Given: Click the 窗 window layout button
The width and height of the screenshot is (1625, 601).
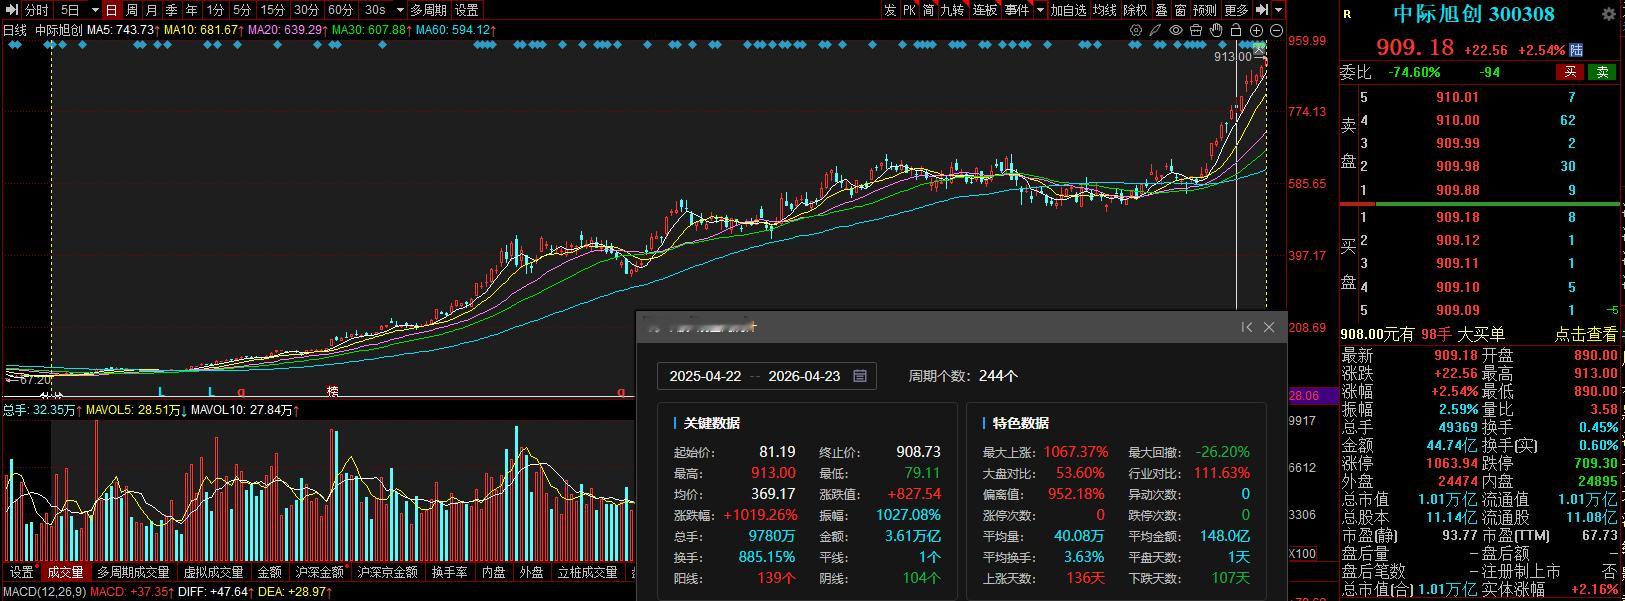Looking at the screenshot, I should (x=1180, y=10).
